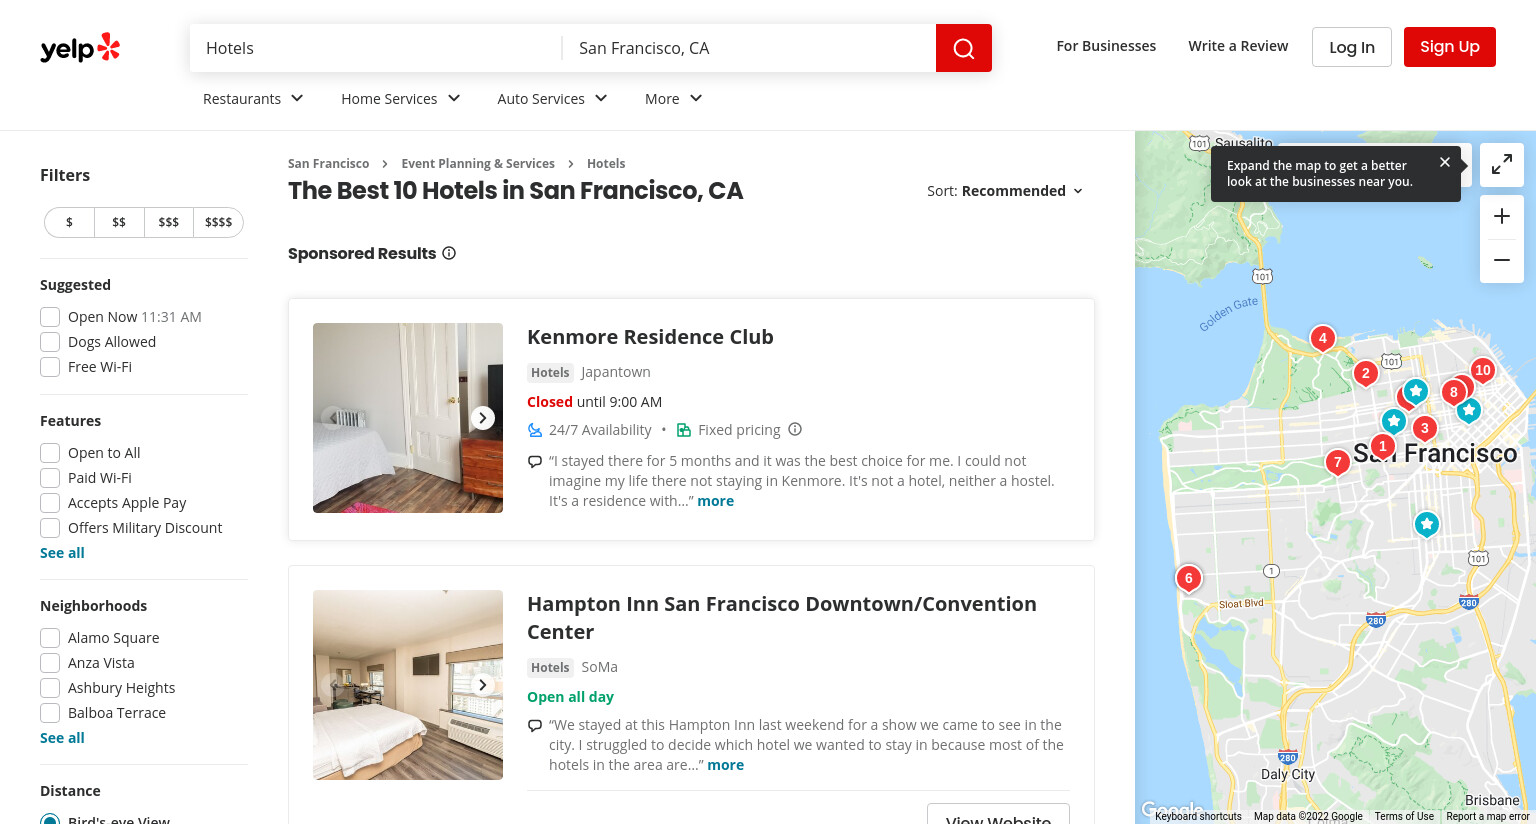Zoom in on the map
The image size is (1536, 824).
coord(1501,216)
